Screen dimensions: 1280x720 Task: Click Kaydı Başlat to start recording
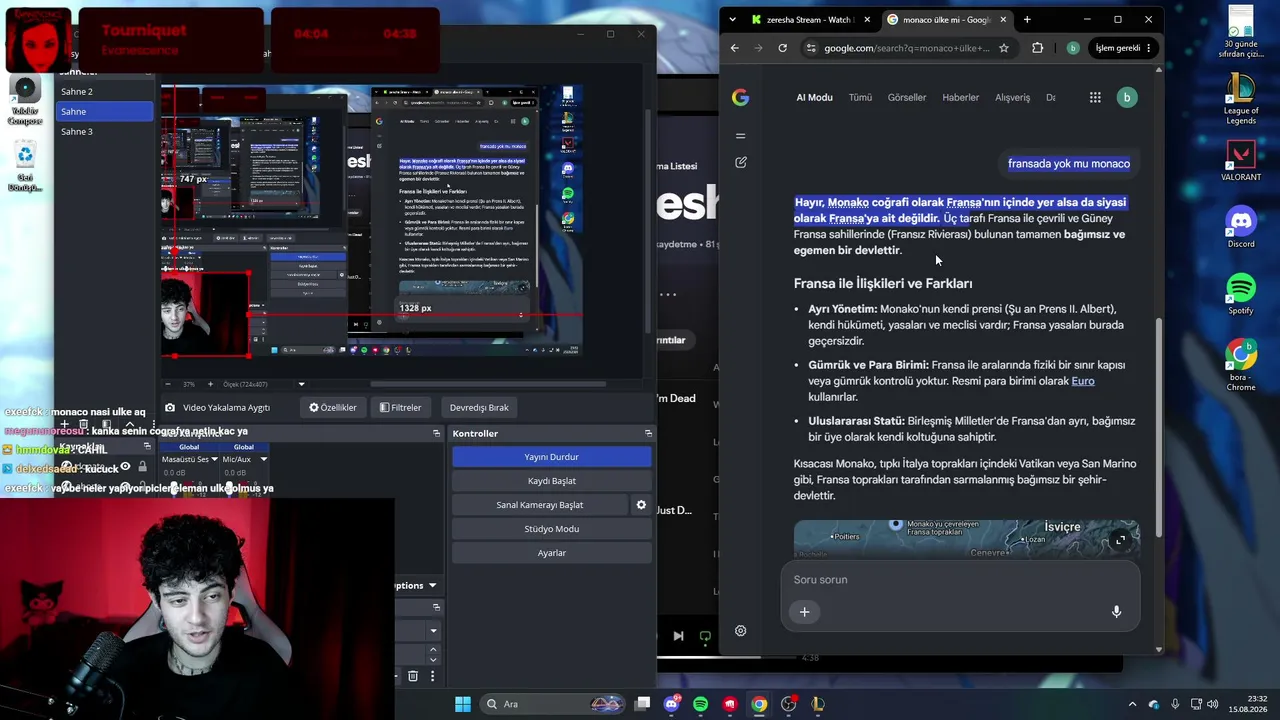tap(551, 481)
